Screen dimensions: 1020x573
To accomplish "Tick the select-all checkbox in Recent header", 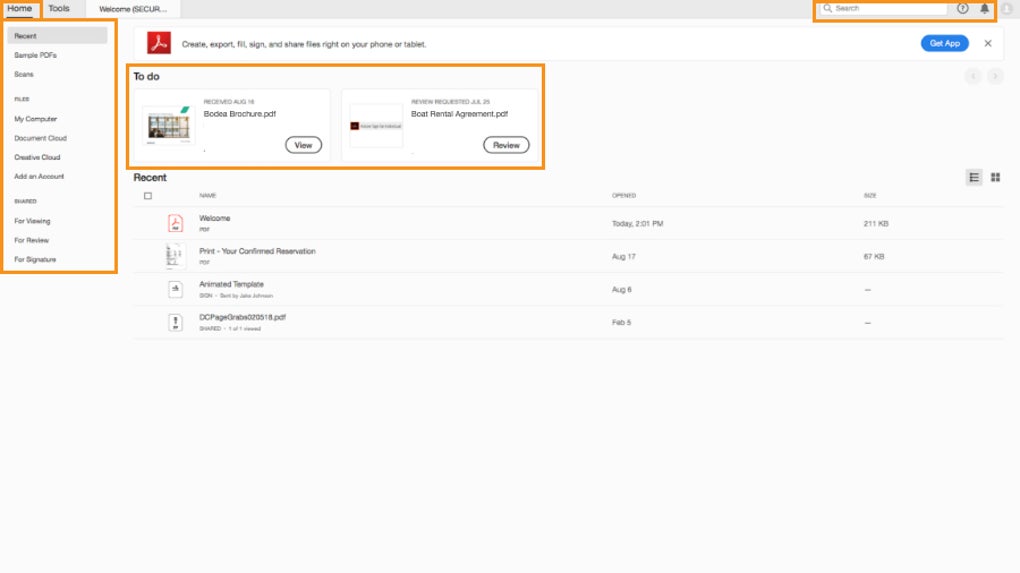I will tap(148, 196).
